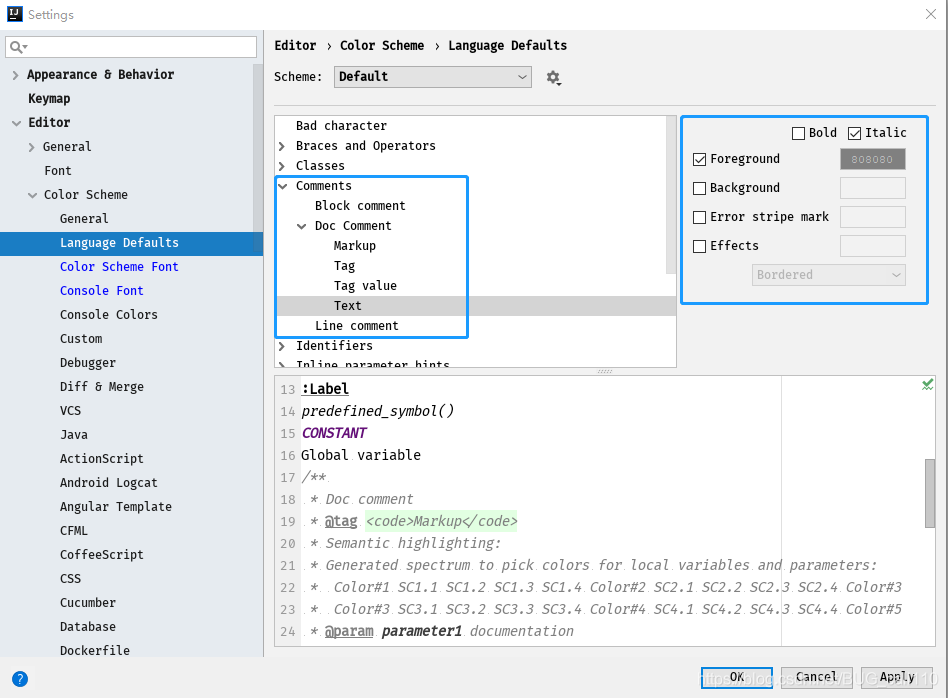Open the Bordered effects dropdown
This screenshot has height=698, width=948.
coord(828,273)
